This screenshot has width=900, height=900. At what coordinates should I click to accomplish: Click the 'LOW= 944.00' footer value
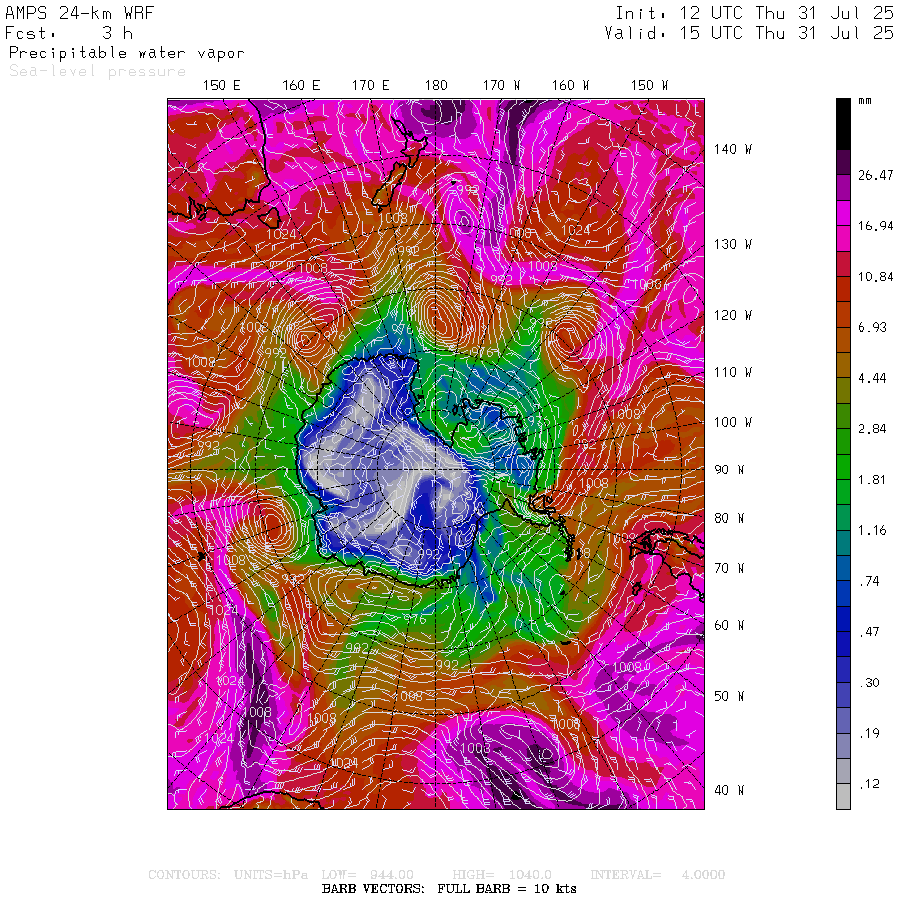(367, 875)
